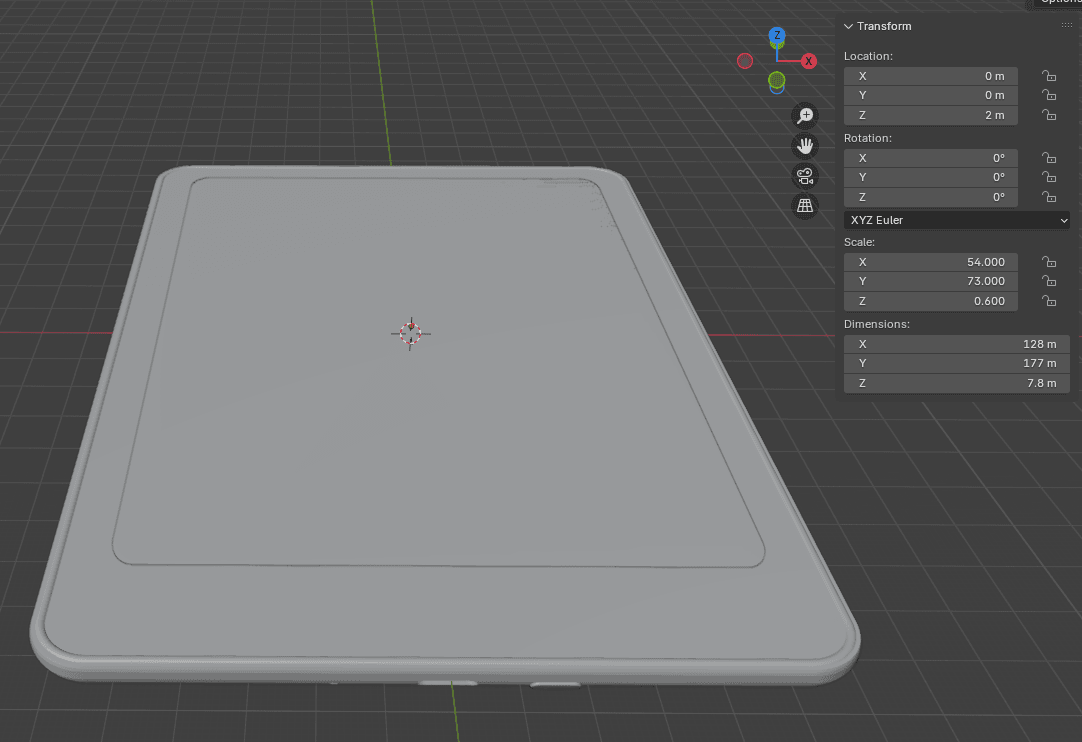
Task: Lock the Scale Z value
Action: [x=1049, y=301]
